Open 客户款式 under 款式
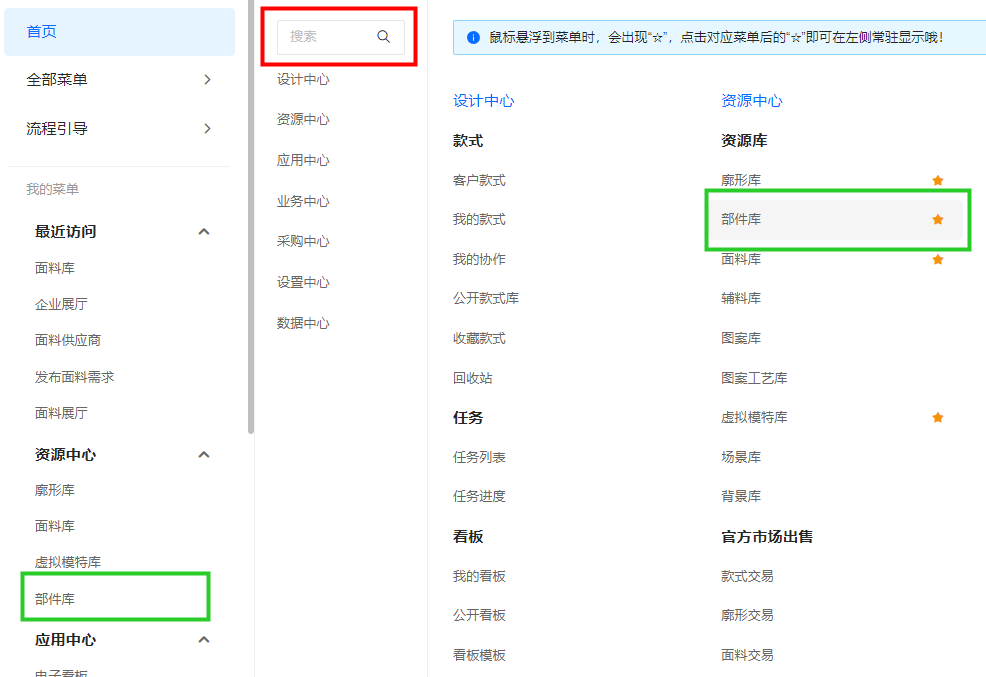The width and height of the screenshot is (986, 677). coord(479,181)
